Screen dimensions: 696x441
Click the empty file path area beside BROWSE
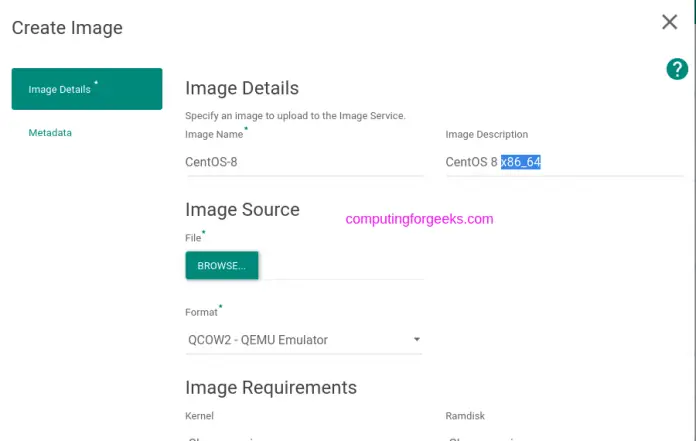(x=342, y=266)
